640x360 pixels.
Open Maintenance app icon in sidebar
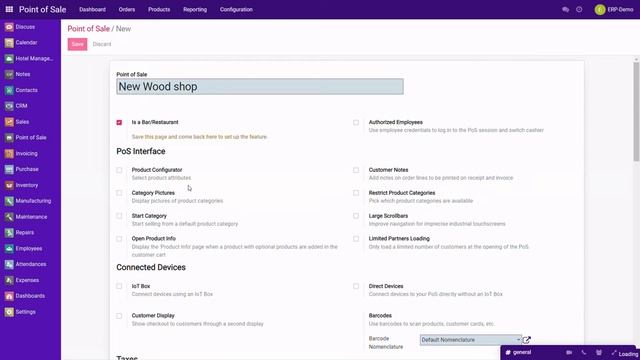tap(9, 217)
